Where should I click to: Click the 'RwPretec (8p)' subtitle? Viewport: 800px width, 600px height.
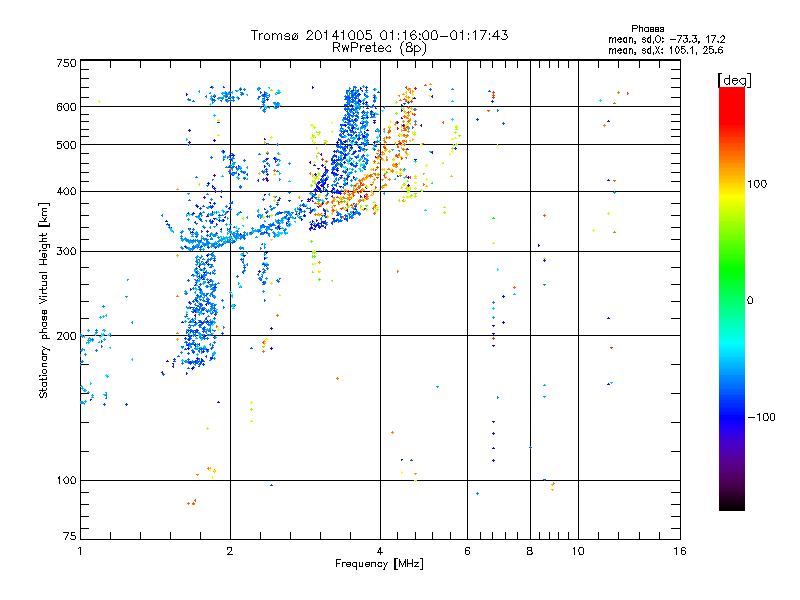click(379, 48)
